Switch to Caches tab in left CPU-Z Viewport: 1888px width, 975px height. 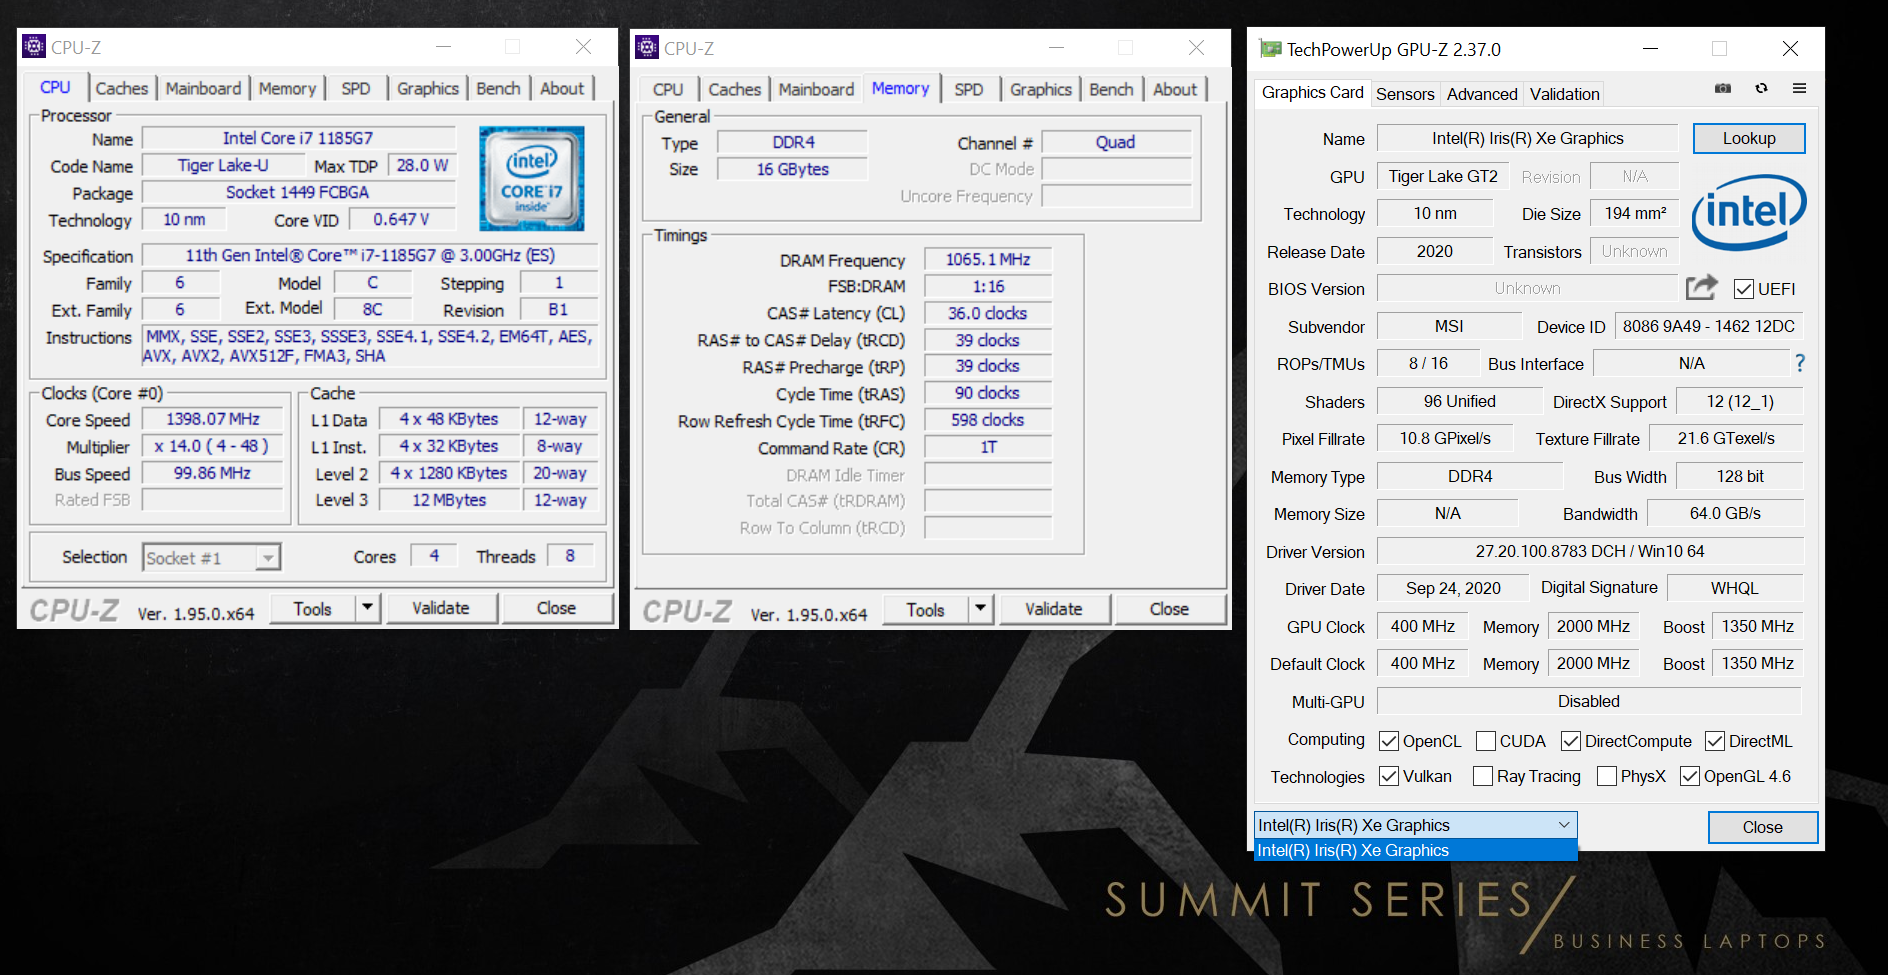(122, 88)
